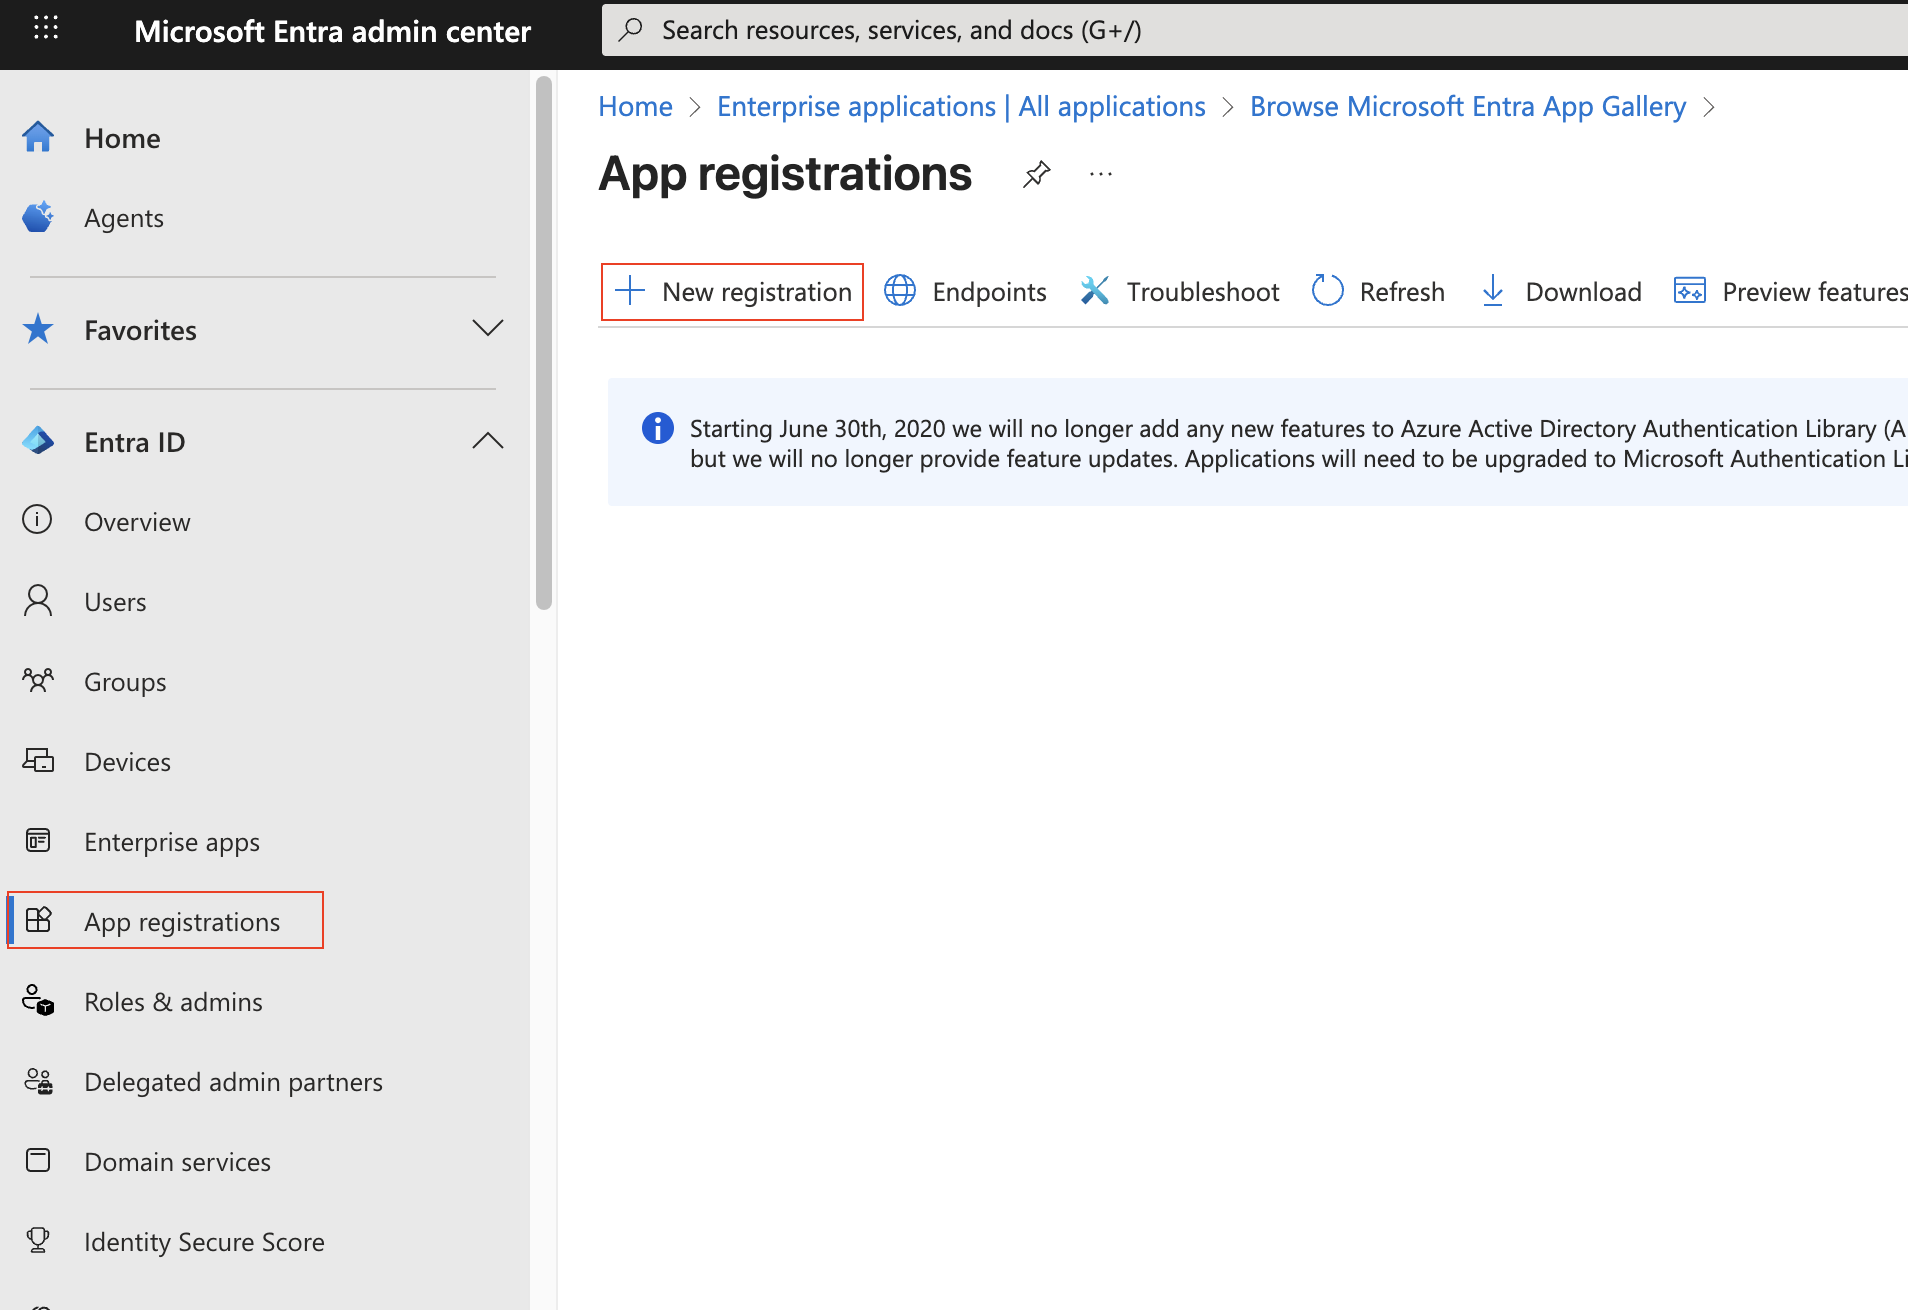1908x1310 pixels.
Task: Click the blue info icon in banner
Action: click(x=657, y=428)
